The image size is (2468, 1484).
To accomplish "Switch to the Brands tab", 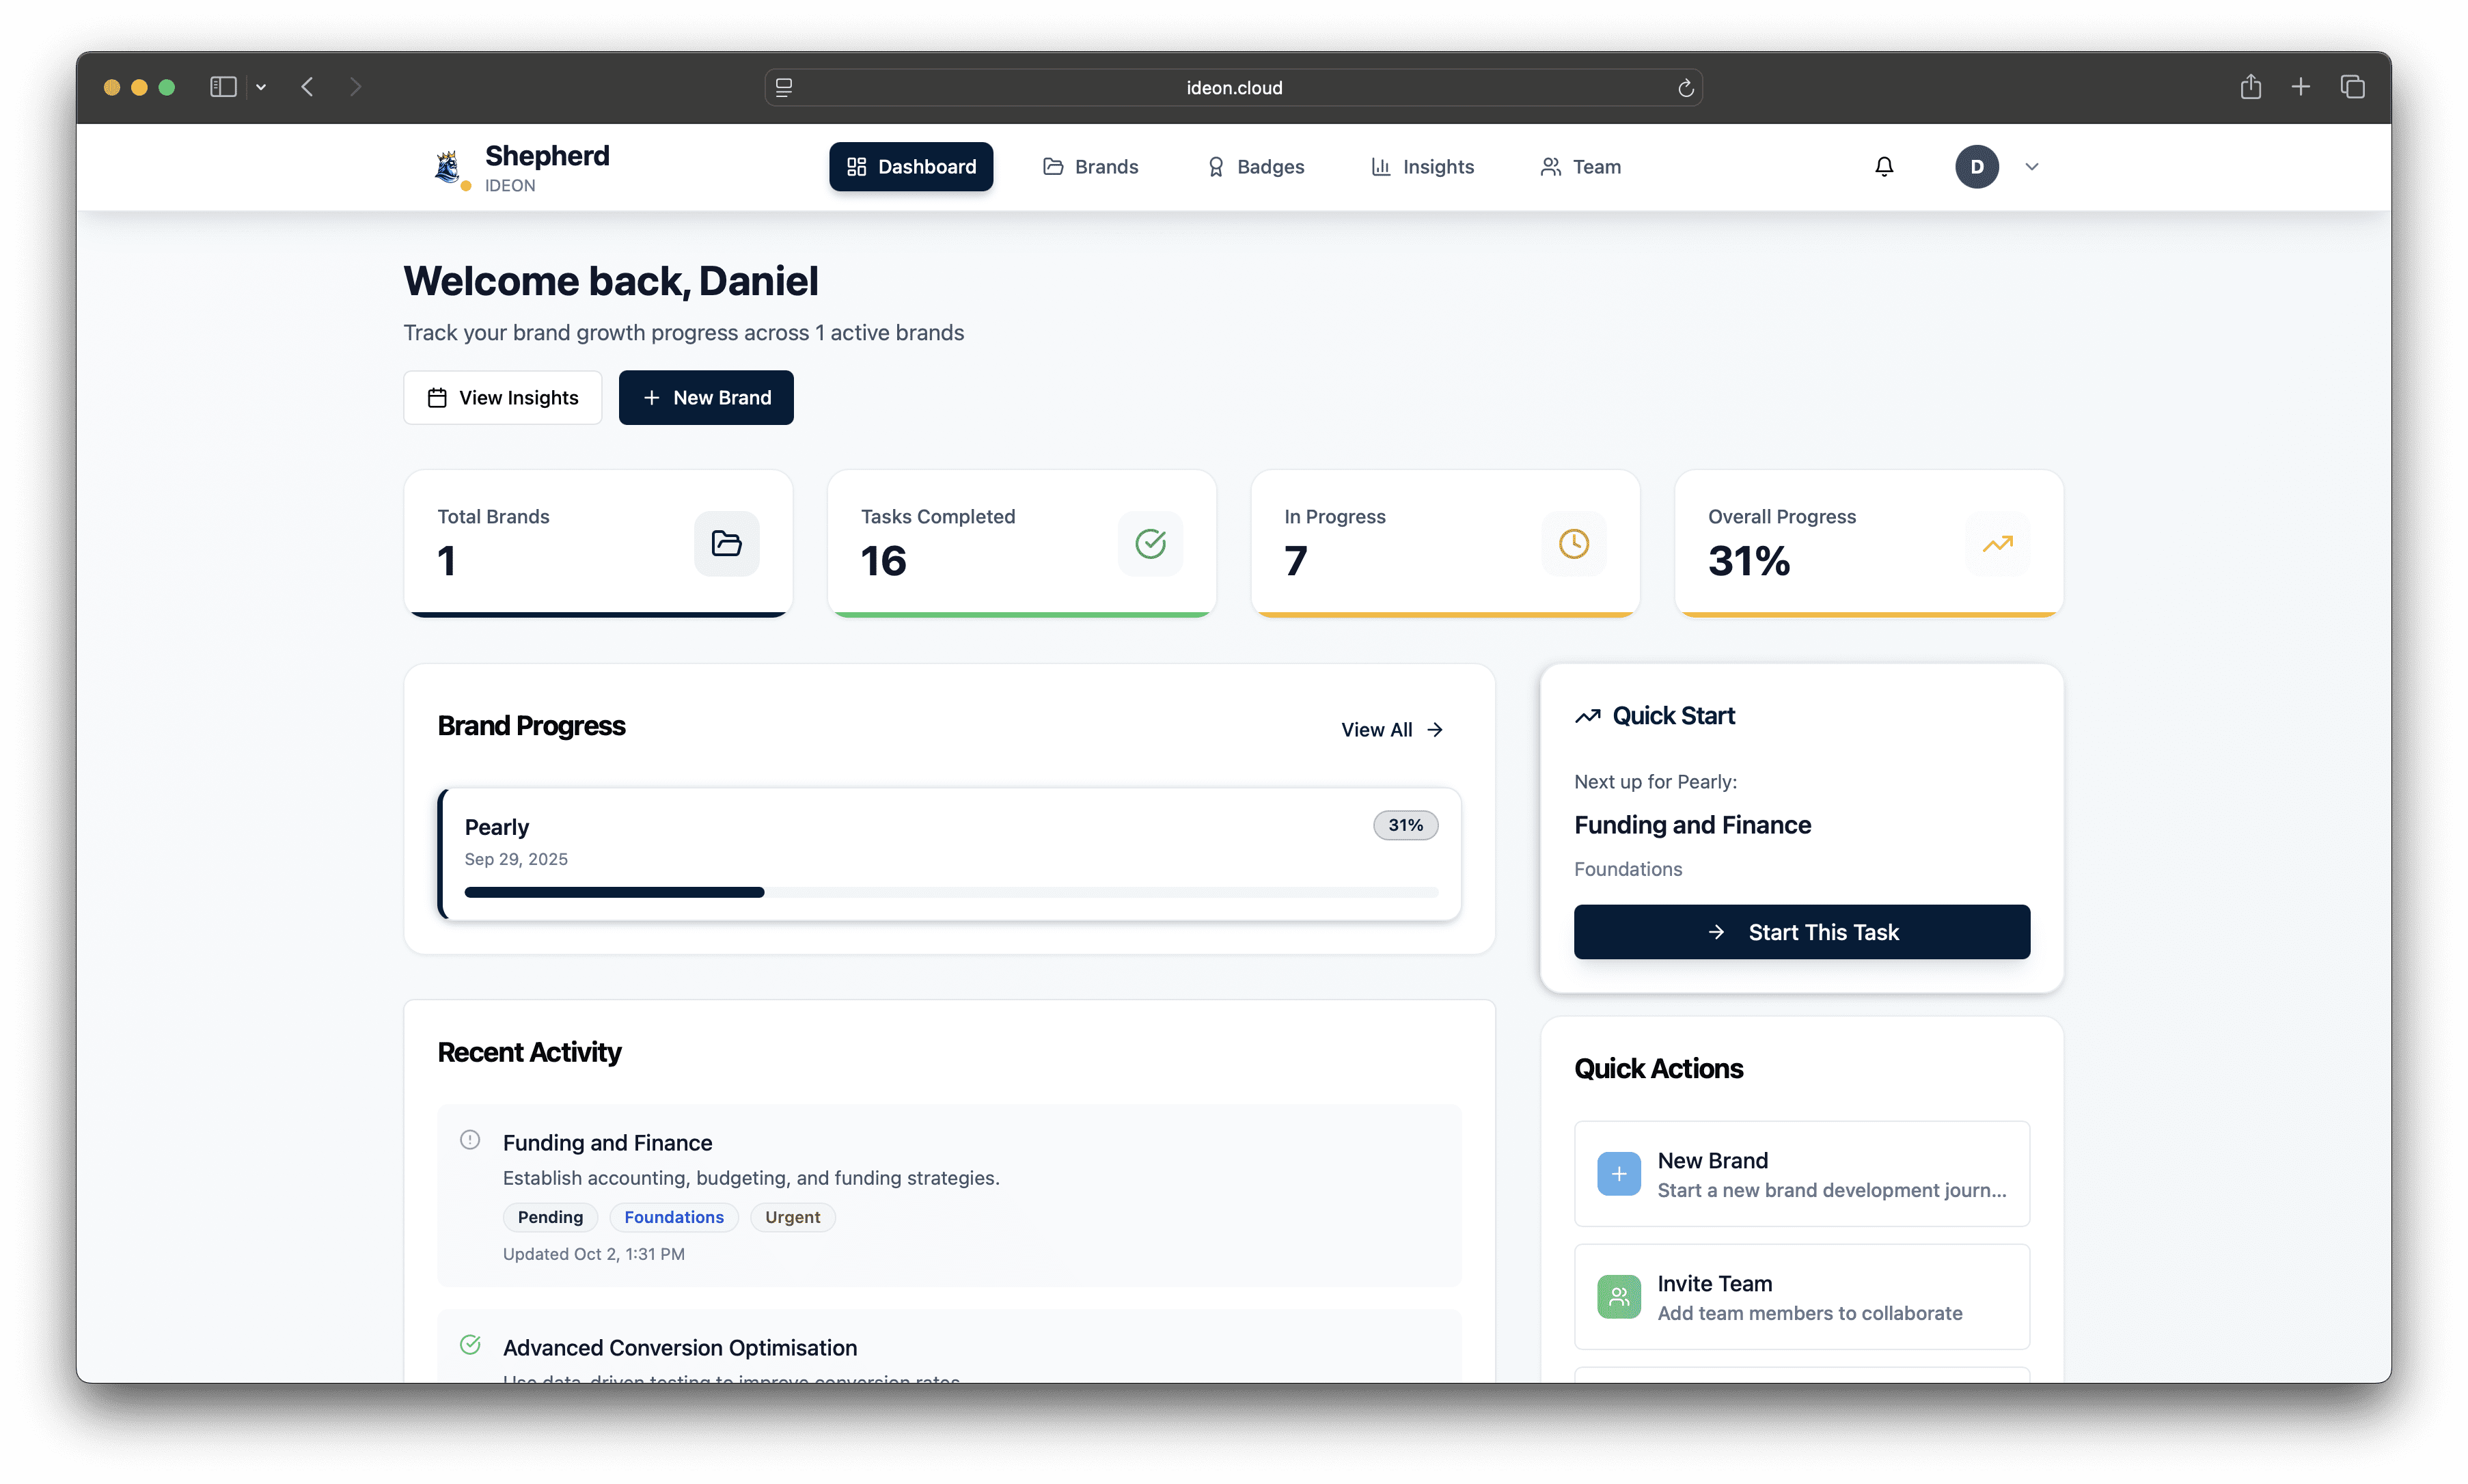I will pyautogui.click(x=1090, y=167).
